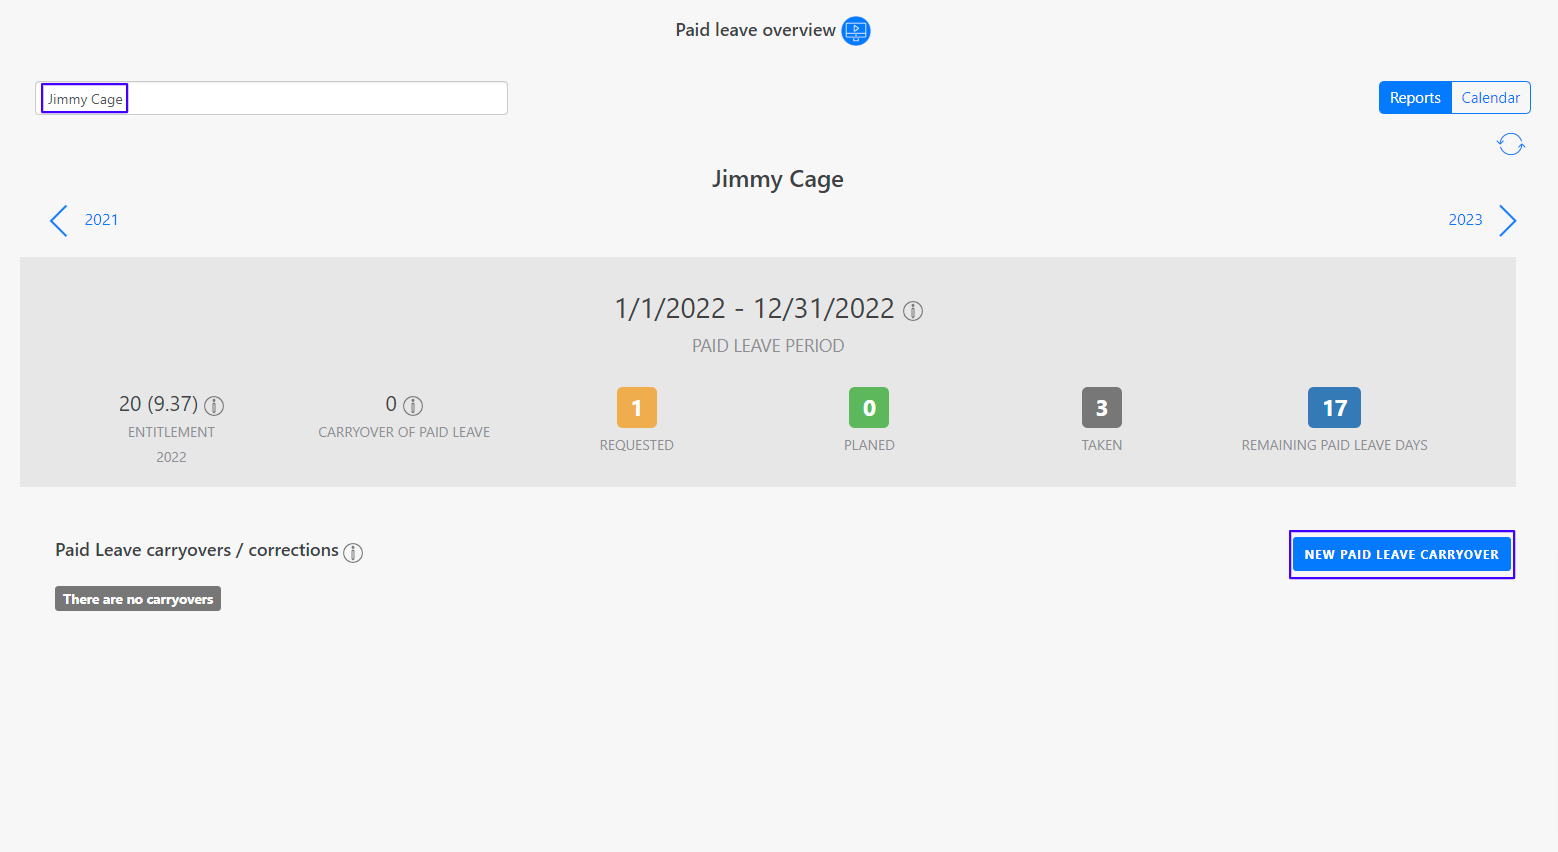Click the right arrow to next year
The width and height of the screenshot is (1558, 852).
click(1507, 221)
